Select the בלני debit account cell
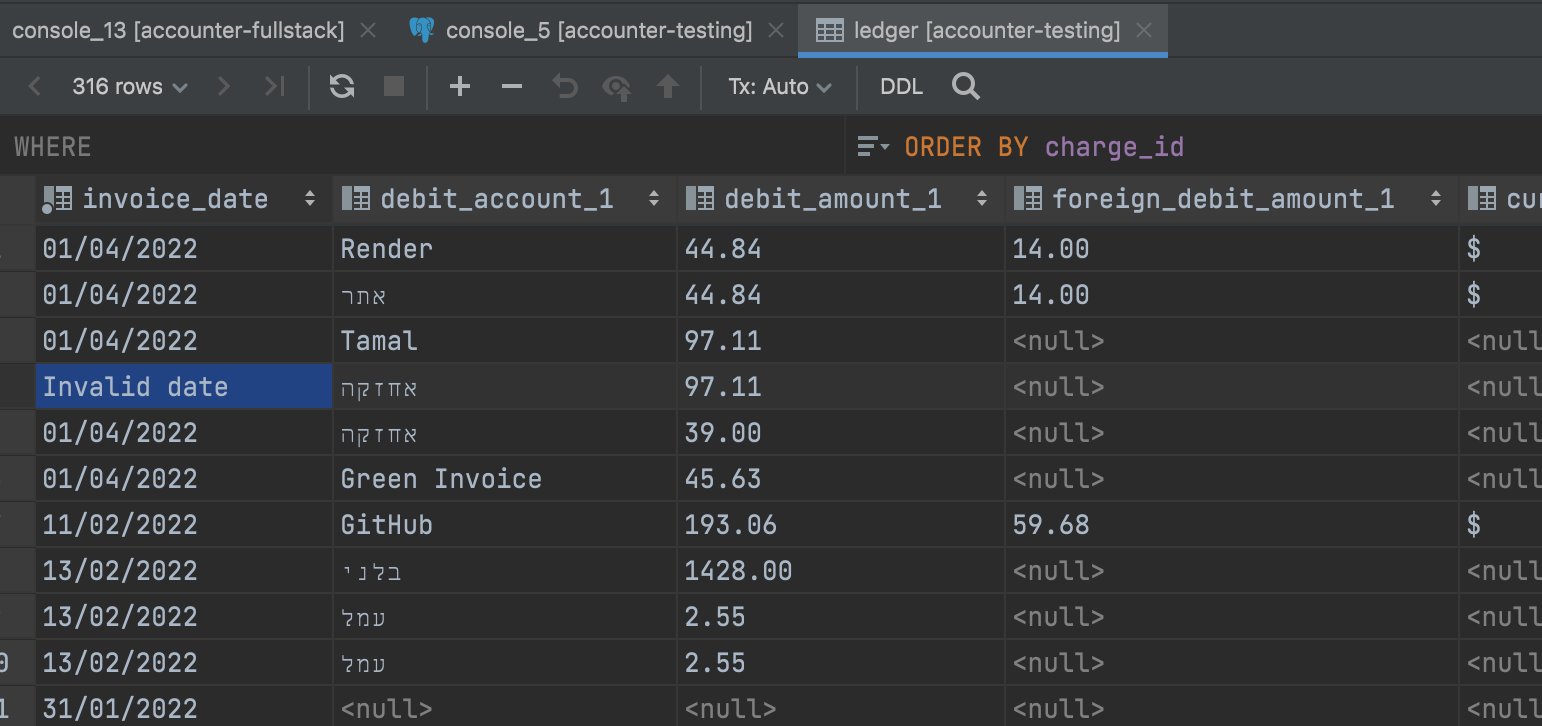 click(505, 571)
